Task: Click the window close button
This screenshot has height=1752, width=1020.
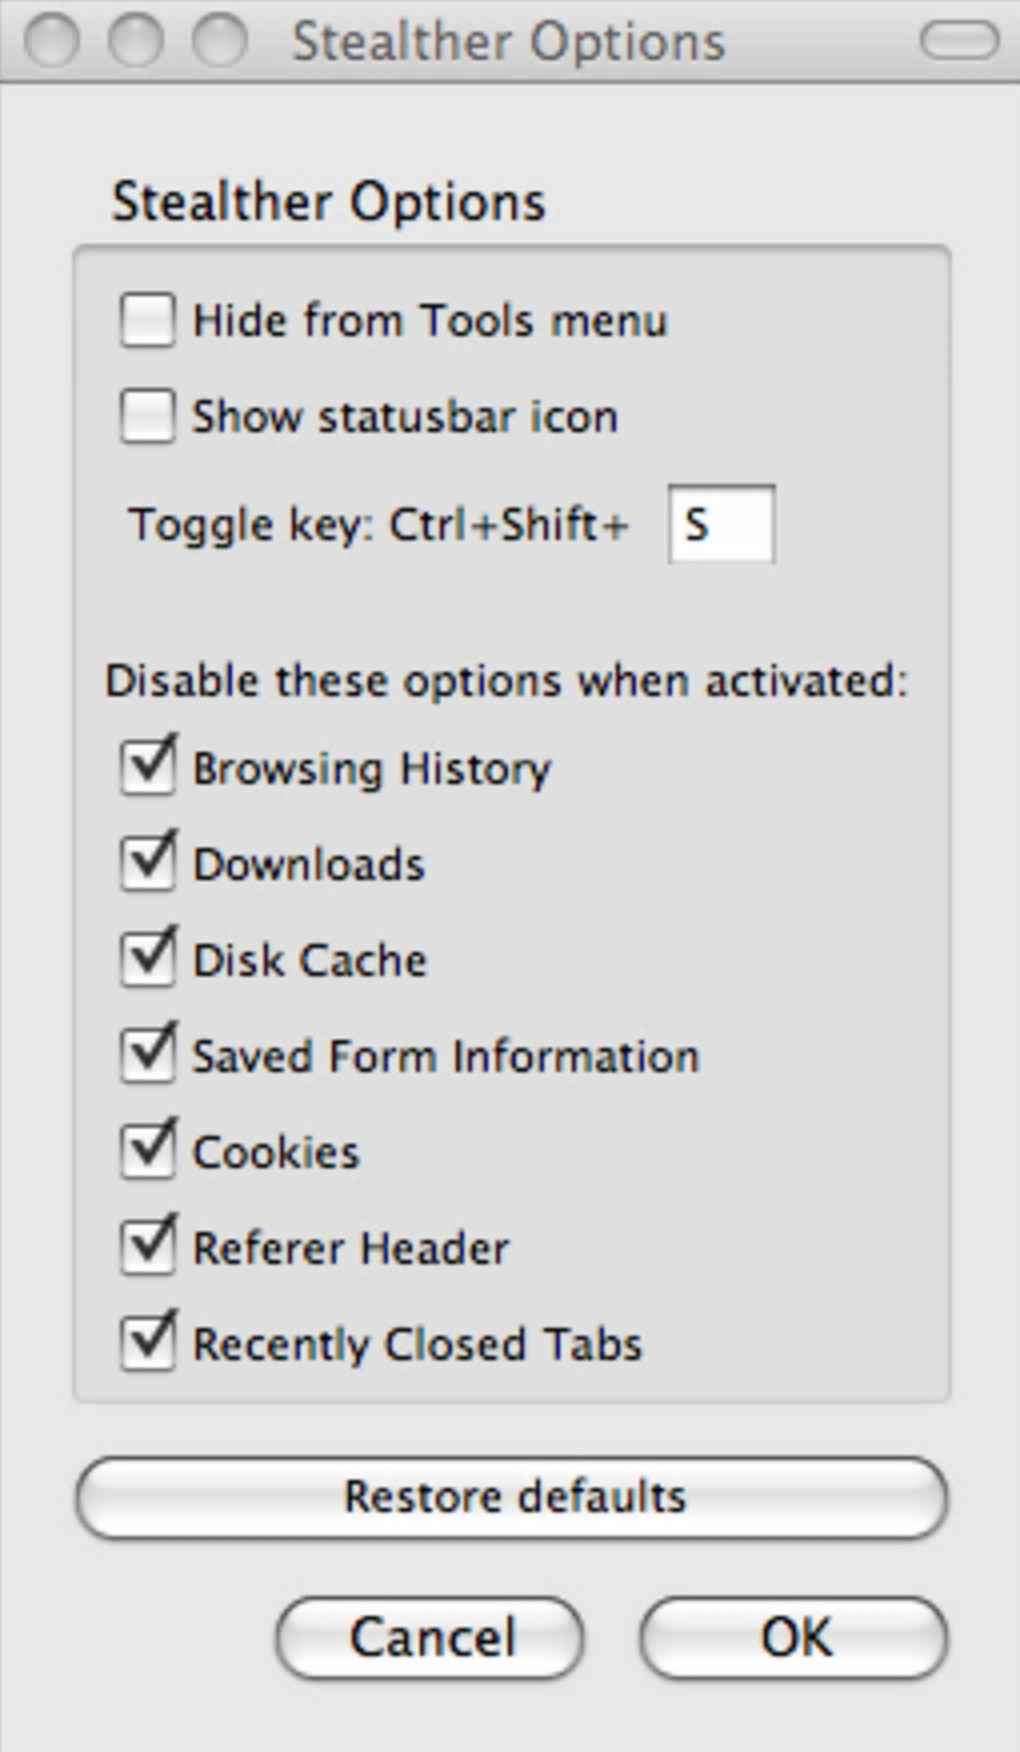Action: click(50, 41)
